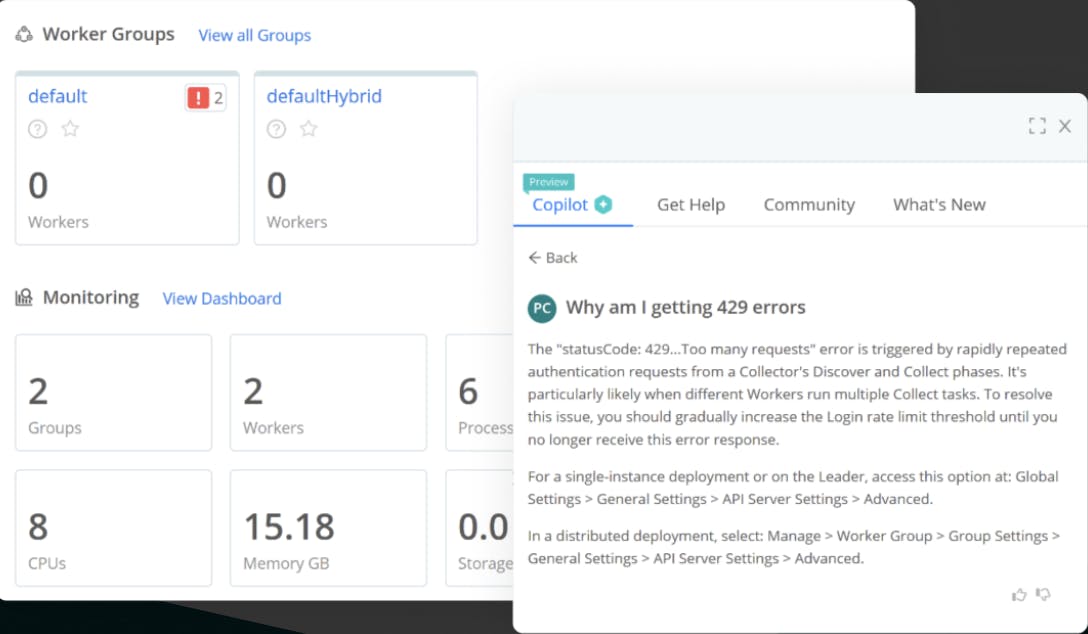Image resolution: width=1088 pixels, height=634 pixels.
Task: Click the Worker Groups section icon
Action: pos(24,35)
